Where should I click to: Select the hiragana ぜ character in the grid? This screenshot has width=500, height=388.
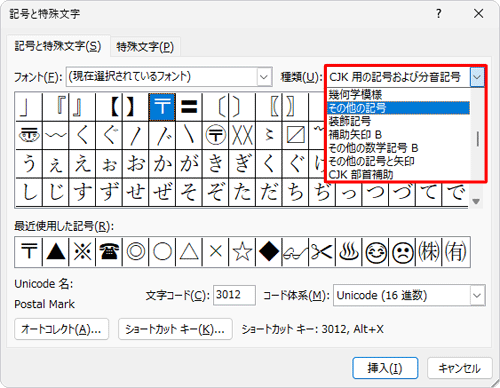[x=162, y=192]
